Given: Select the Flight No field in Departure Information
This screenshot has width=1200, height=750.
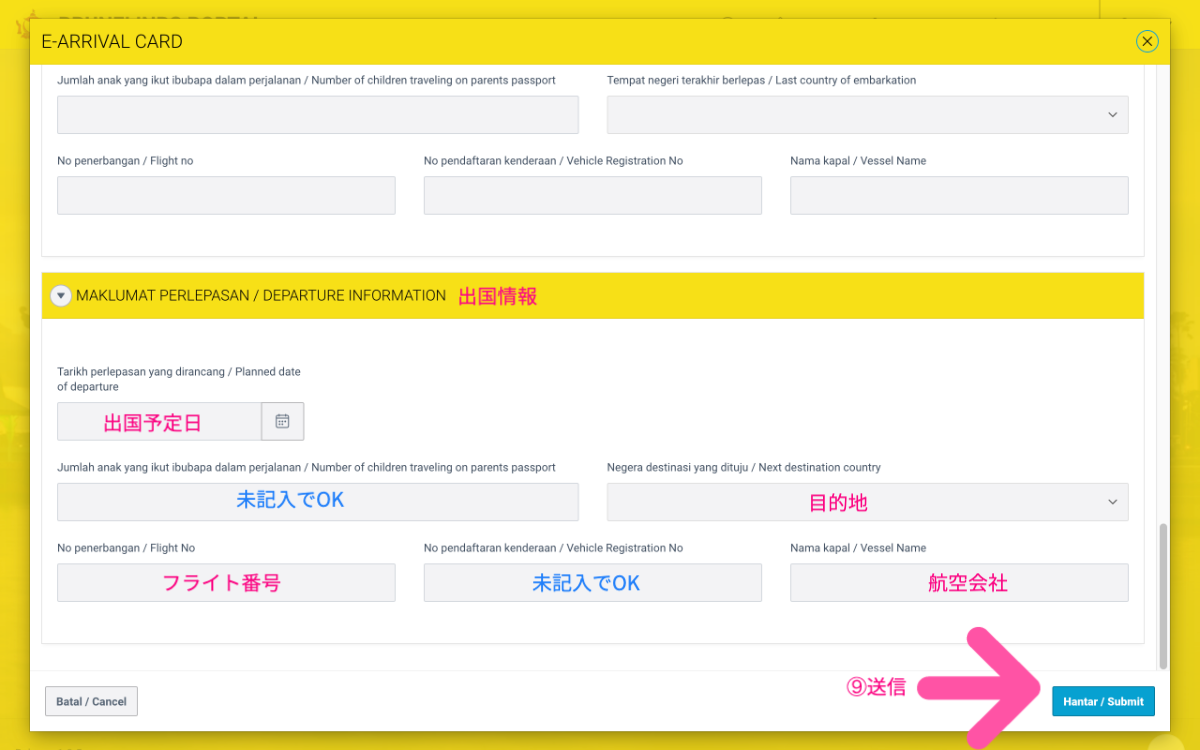Looking at the screenshot, I should [226, 582].
